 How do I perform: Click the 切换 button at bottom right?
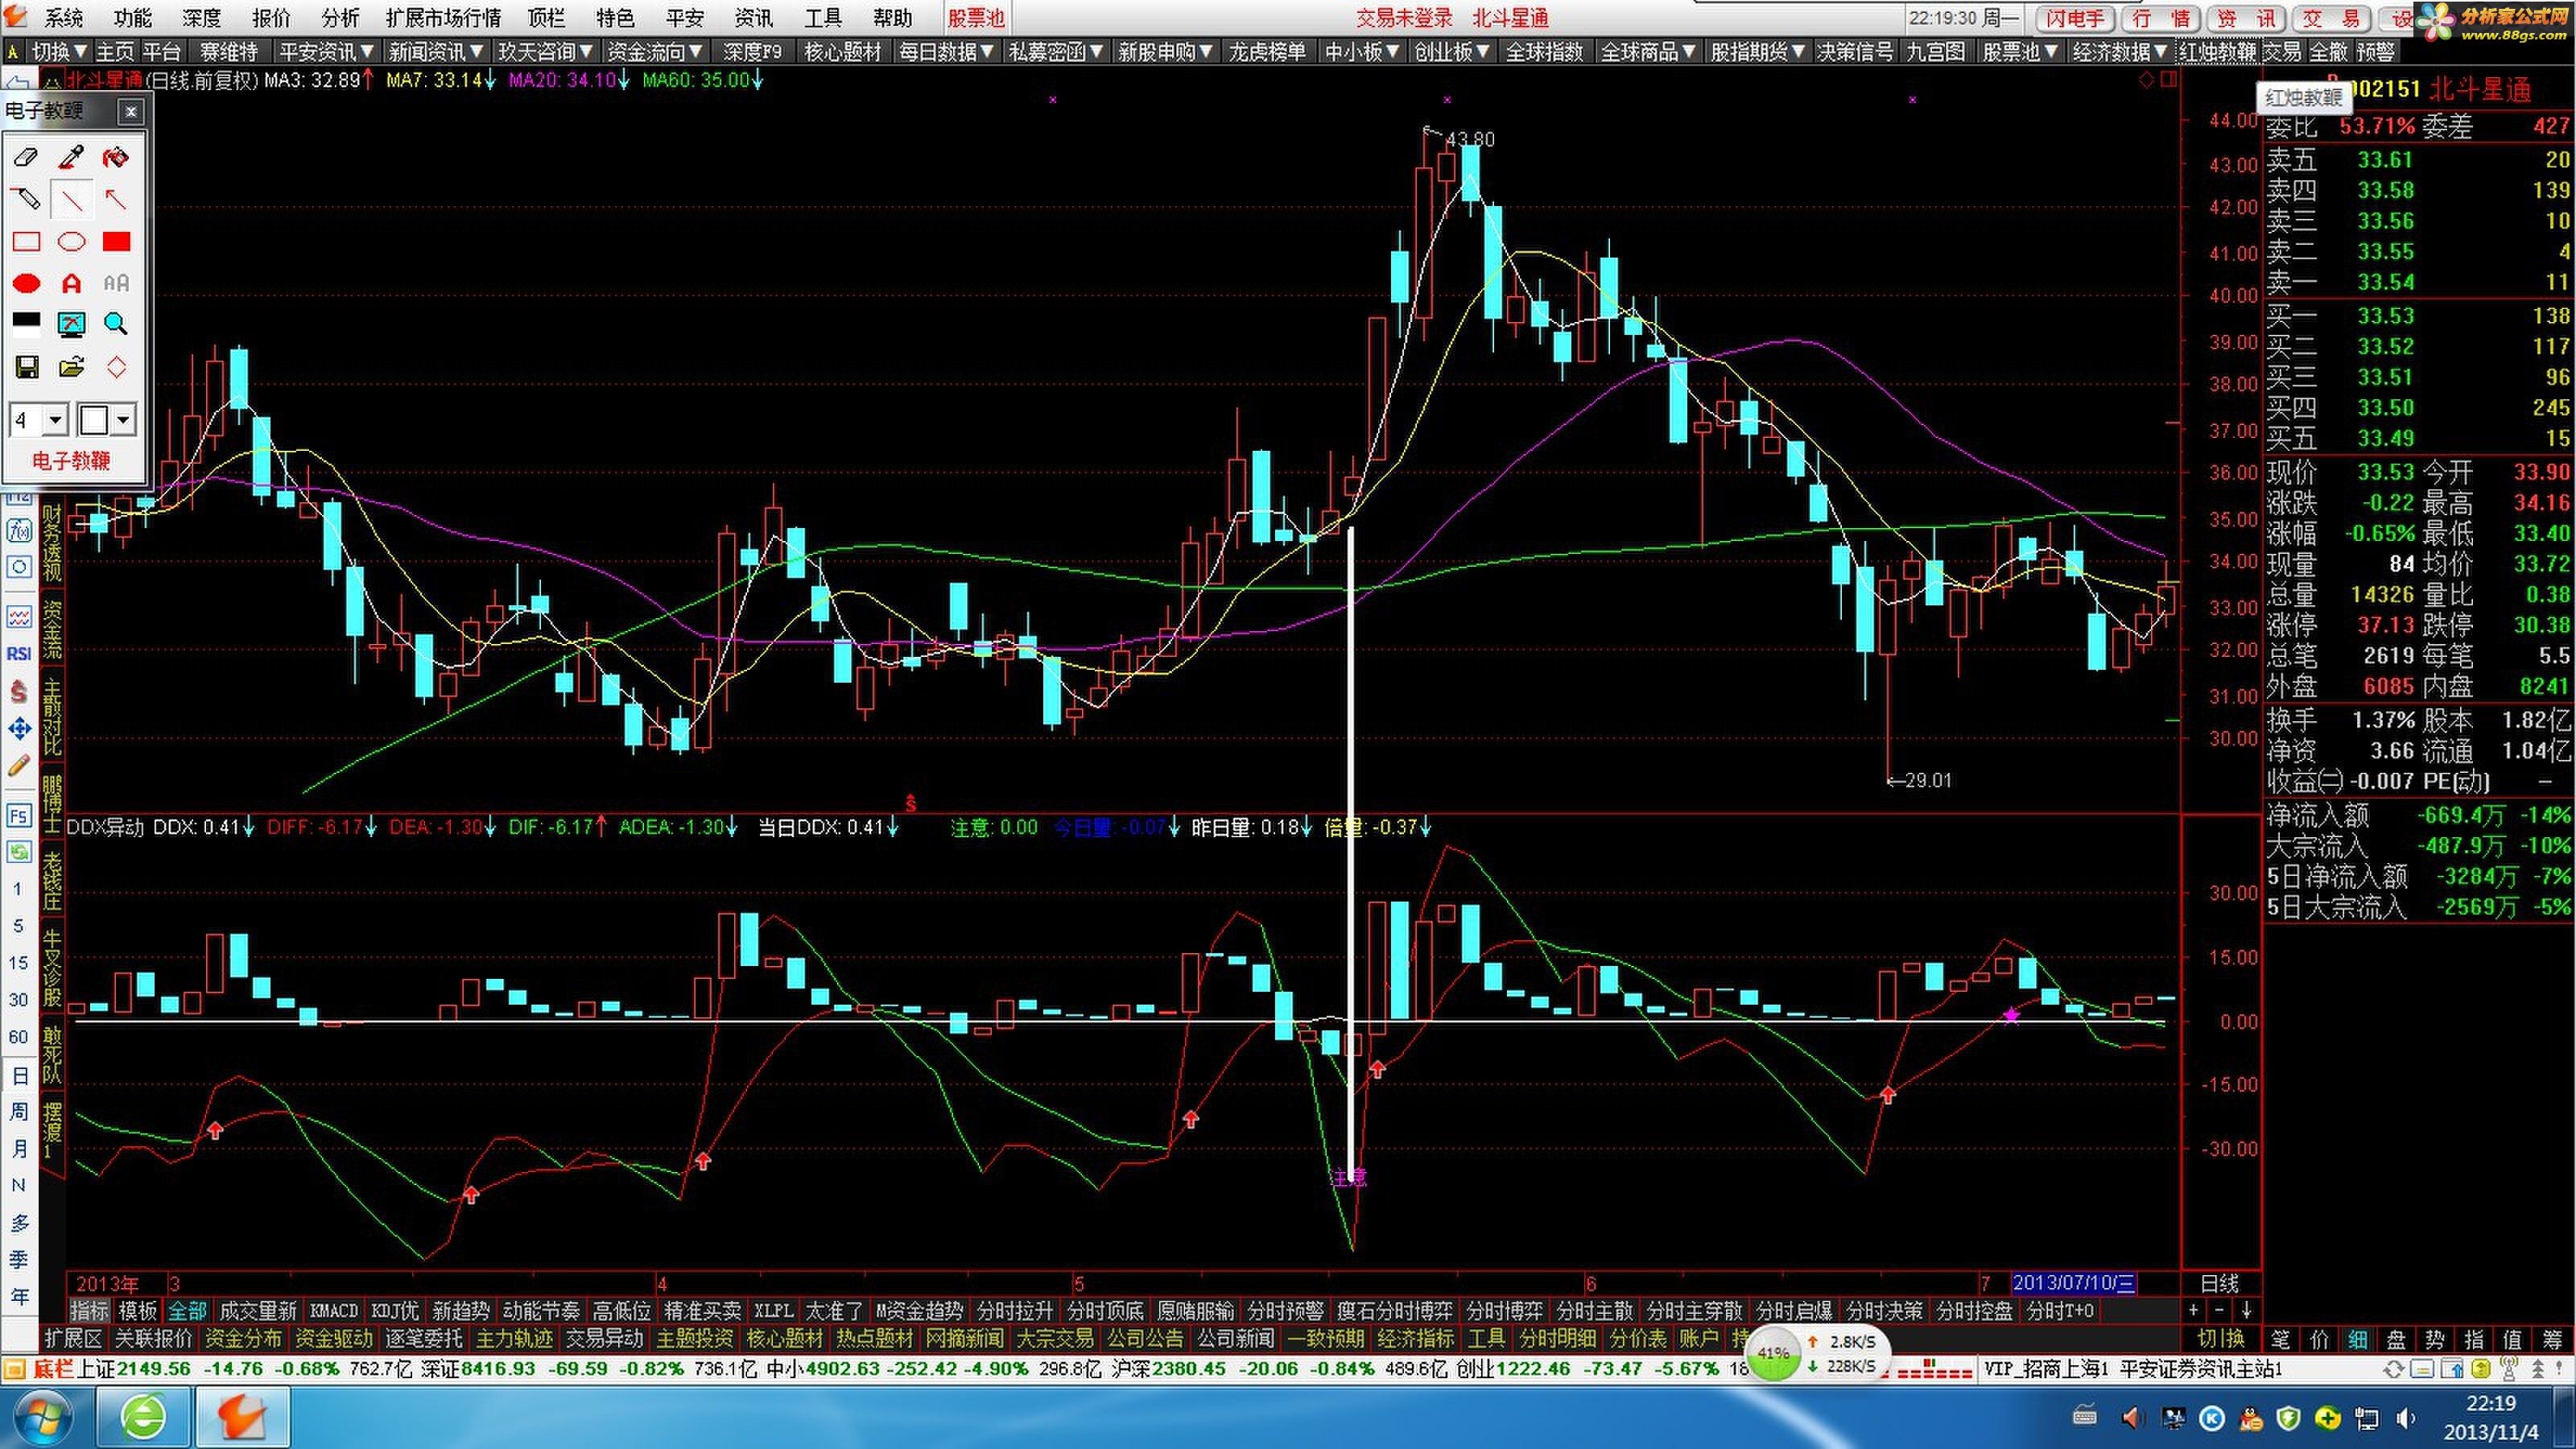tap(2221, 1338)
